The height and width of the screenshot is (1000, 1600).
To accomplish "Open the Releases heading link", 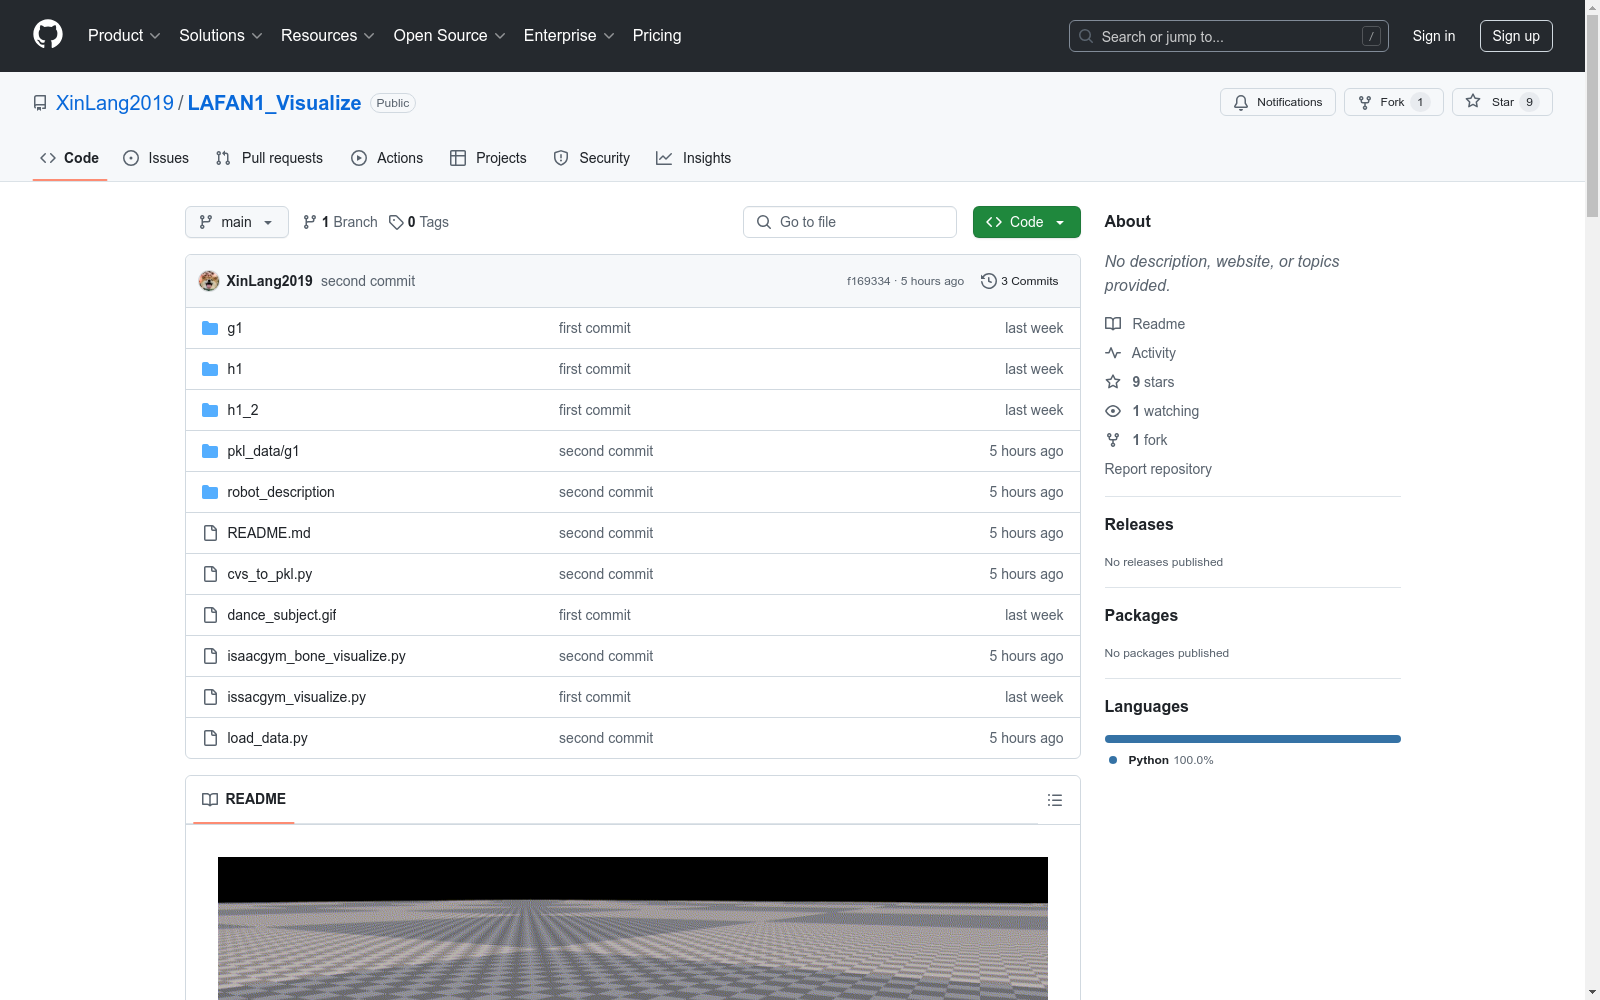I will (x=1139, y=524).
